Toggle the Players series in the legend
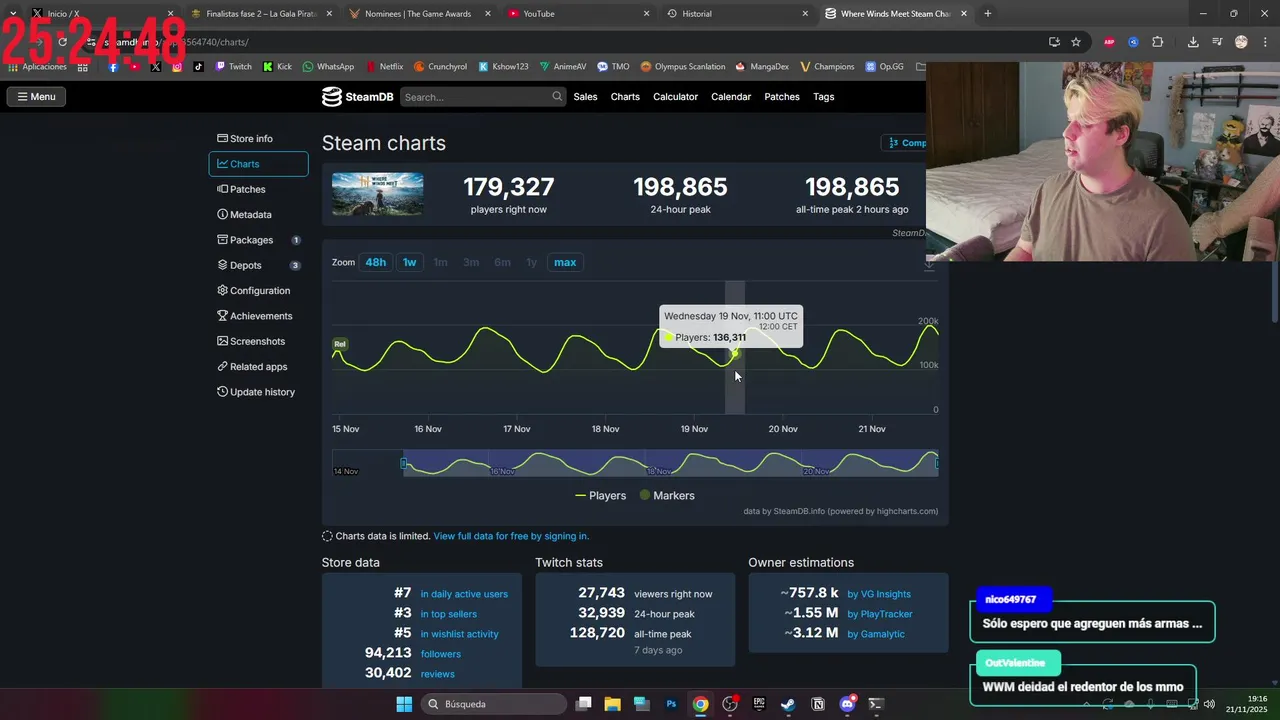Screen dimensions: 1280x720 click(600, 496)
